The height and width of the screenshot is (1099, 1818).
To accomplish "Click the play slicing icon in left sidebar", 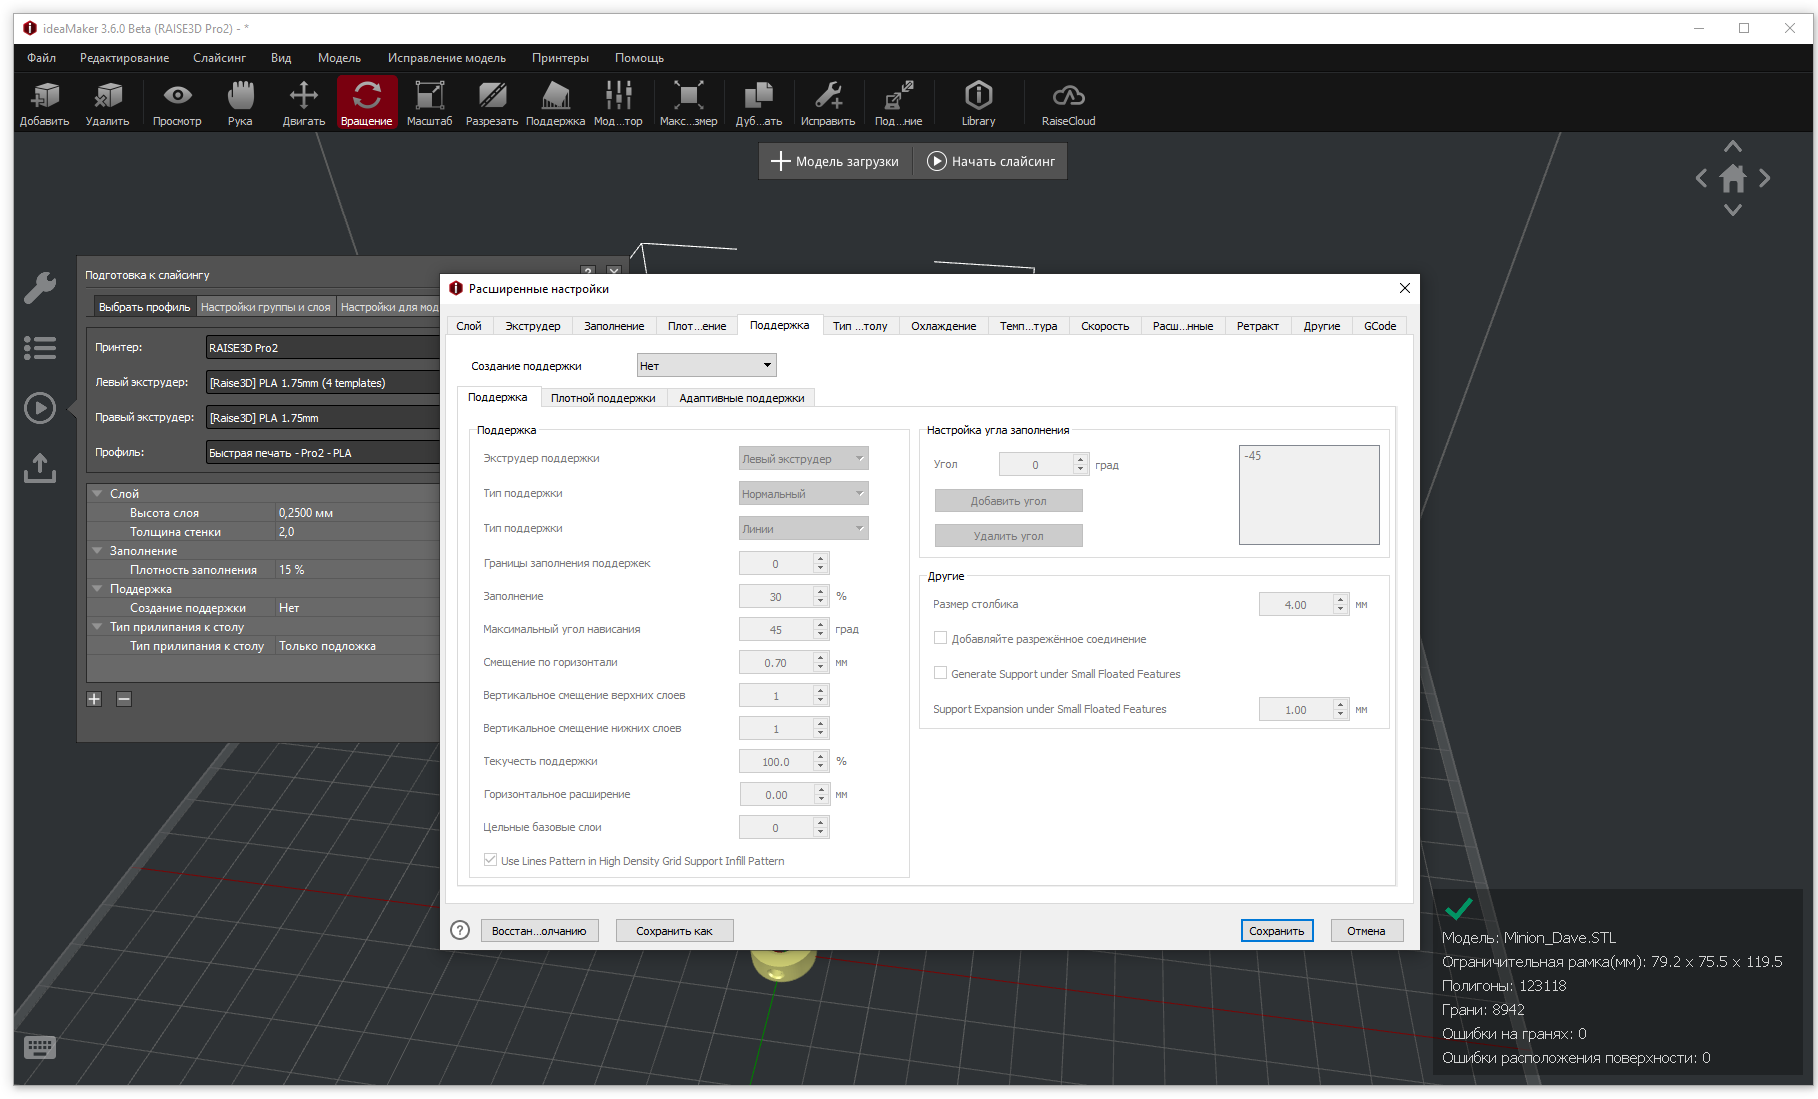I will point(40,408).
